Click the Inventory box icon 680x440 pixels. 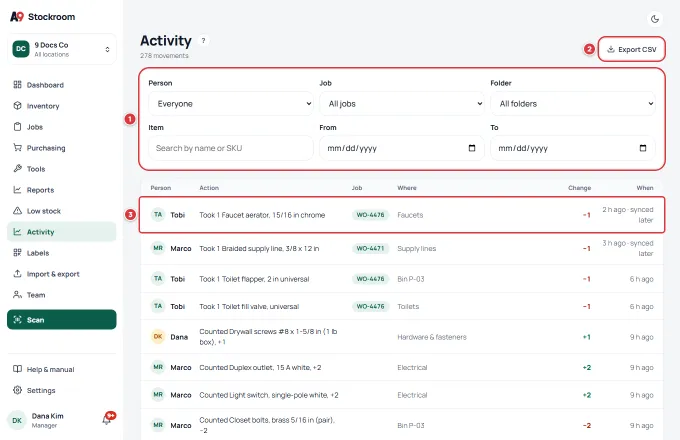pos(17,106)
